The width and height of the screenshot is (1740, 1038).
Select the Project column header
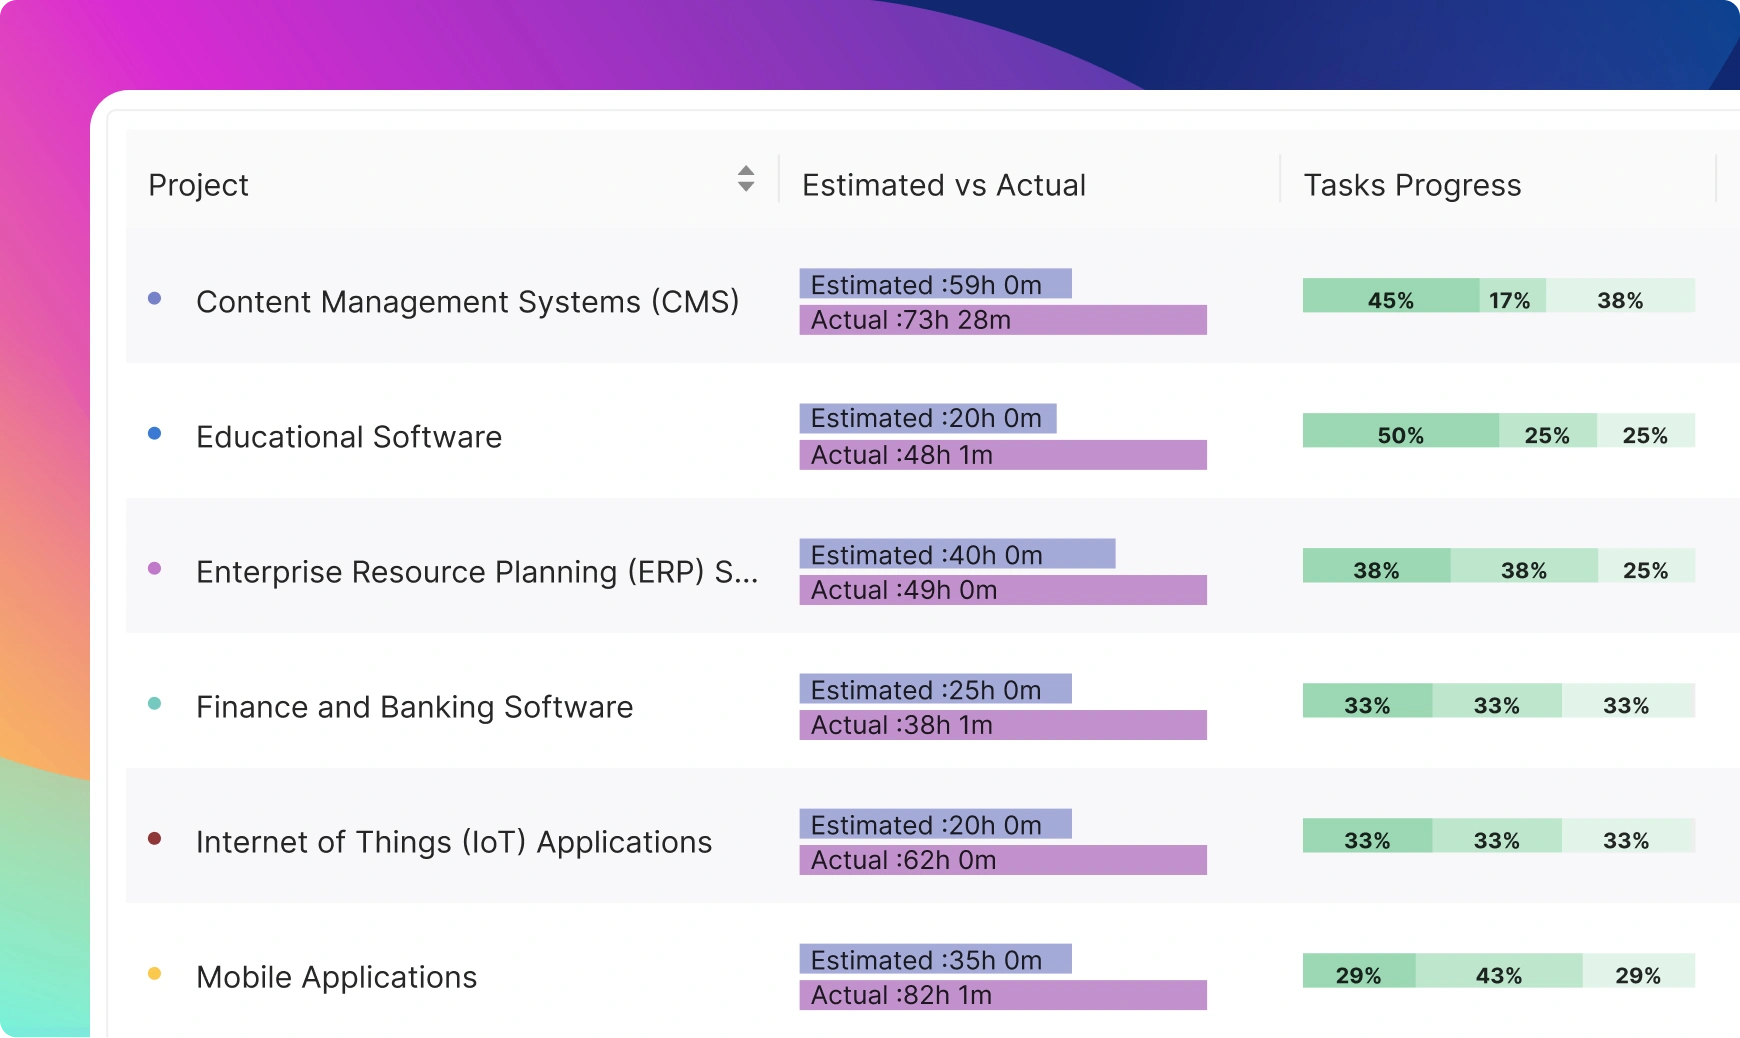(x=199, y=185)
